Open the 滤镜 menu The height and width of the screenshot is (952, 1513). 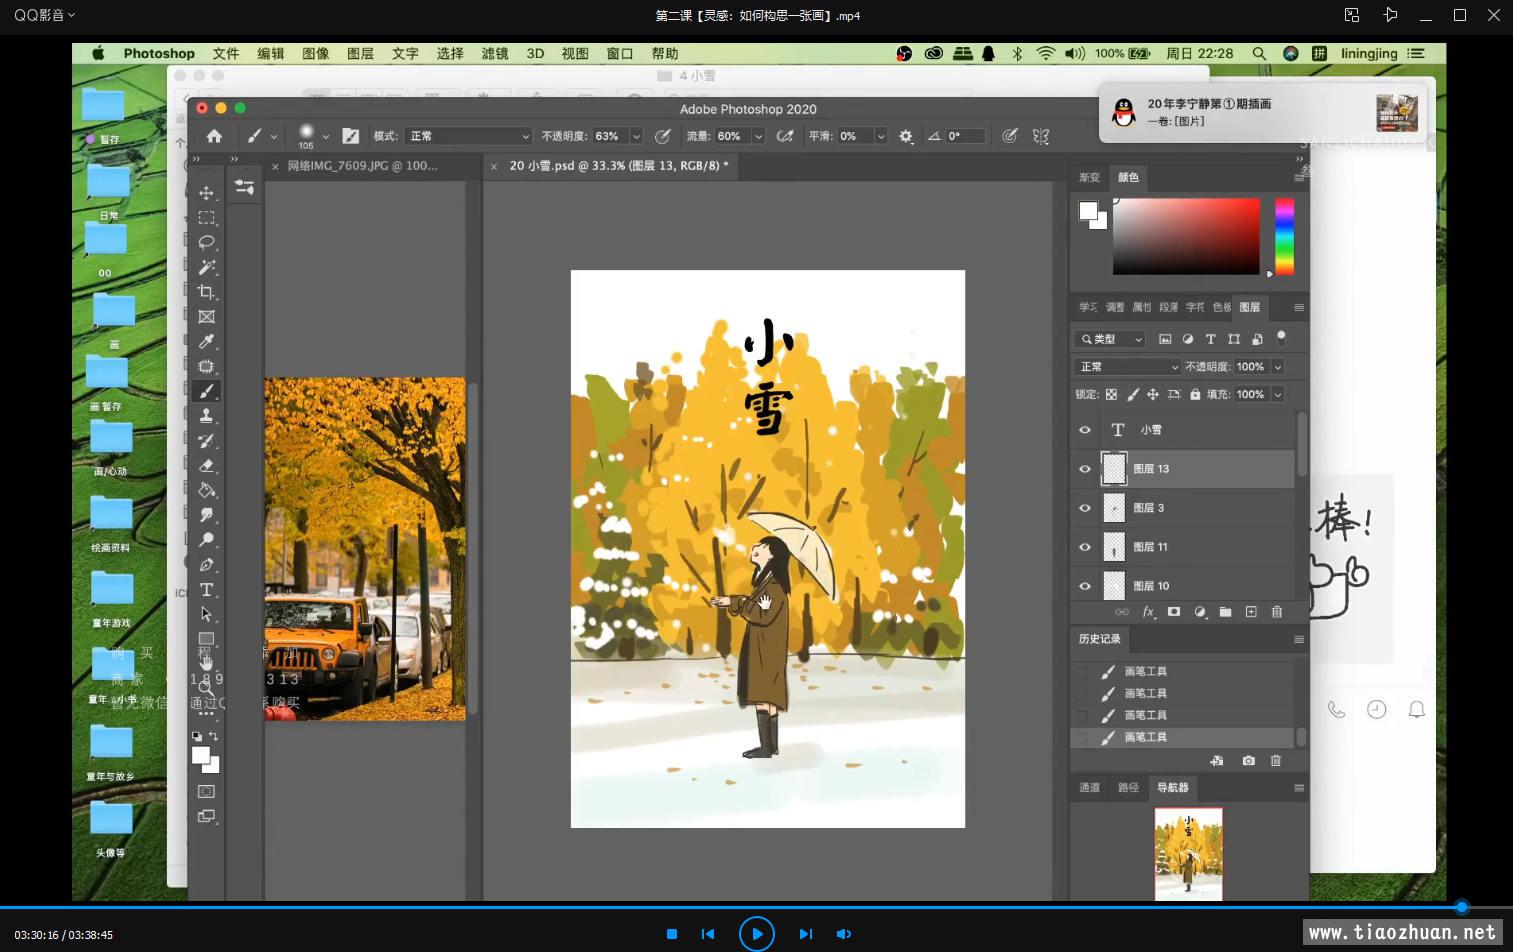click(494, 53)
